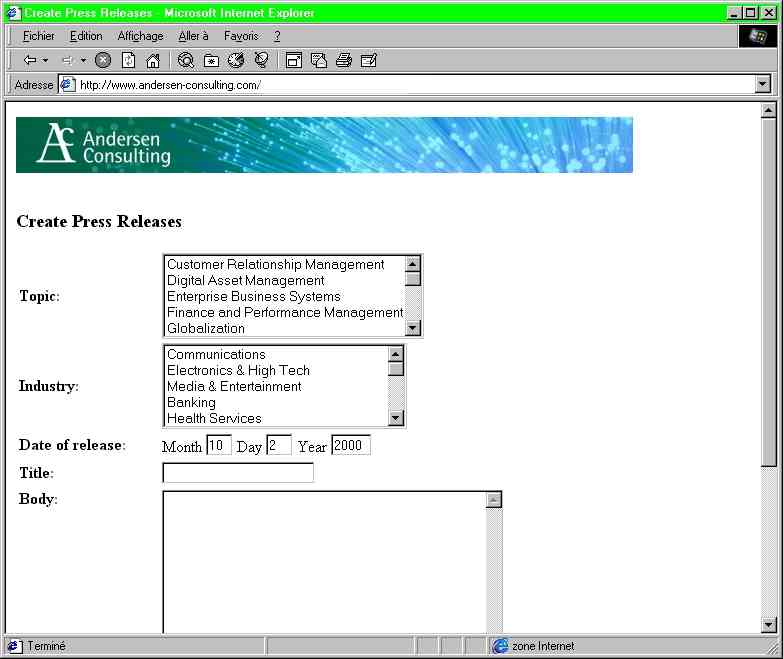Click the zone Internet globe icon

pos(500,646)
